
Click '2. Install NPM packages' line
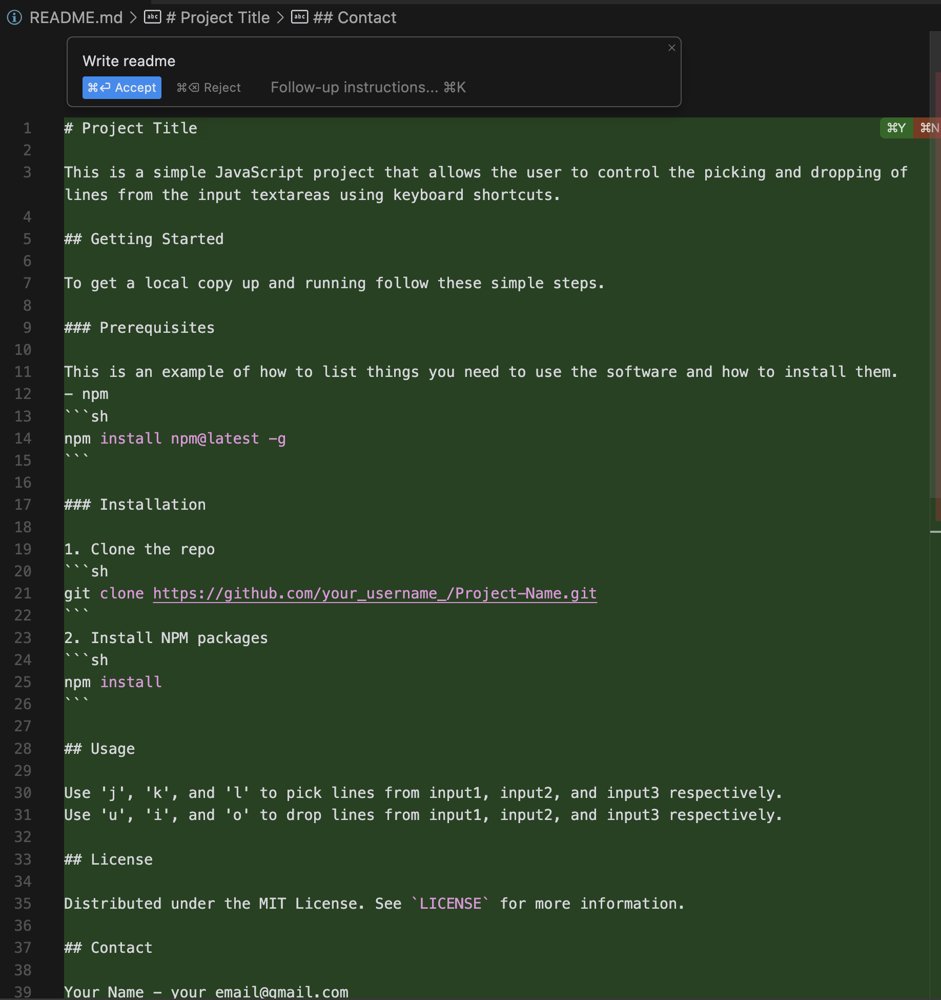166,638
